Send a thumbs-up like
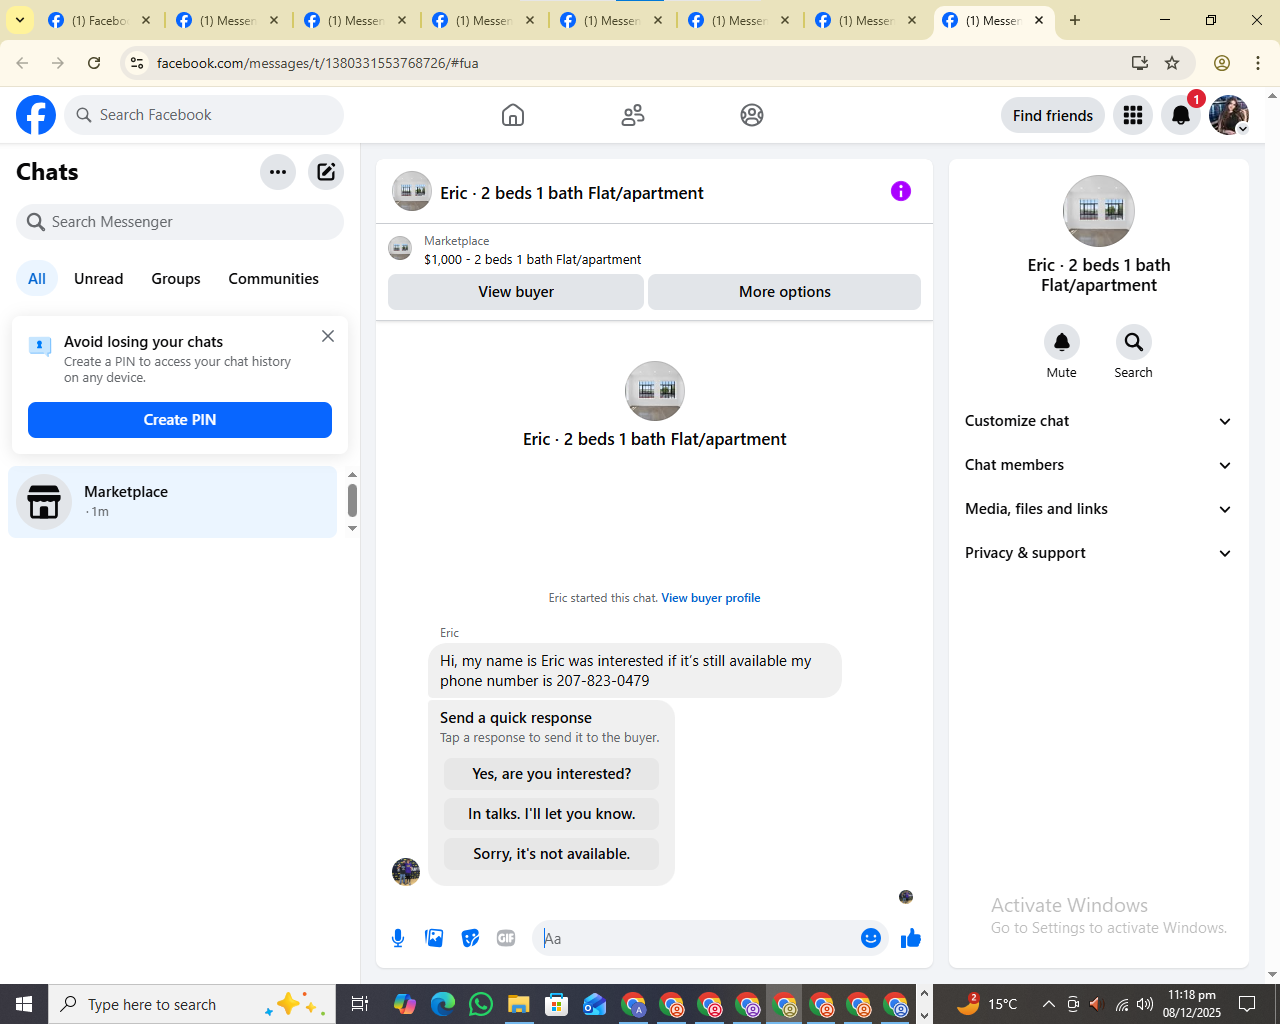Screen dimensions: 1280x1024 911,938
